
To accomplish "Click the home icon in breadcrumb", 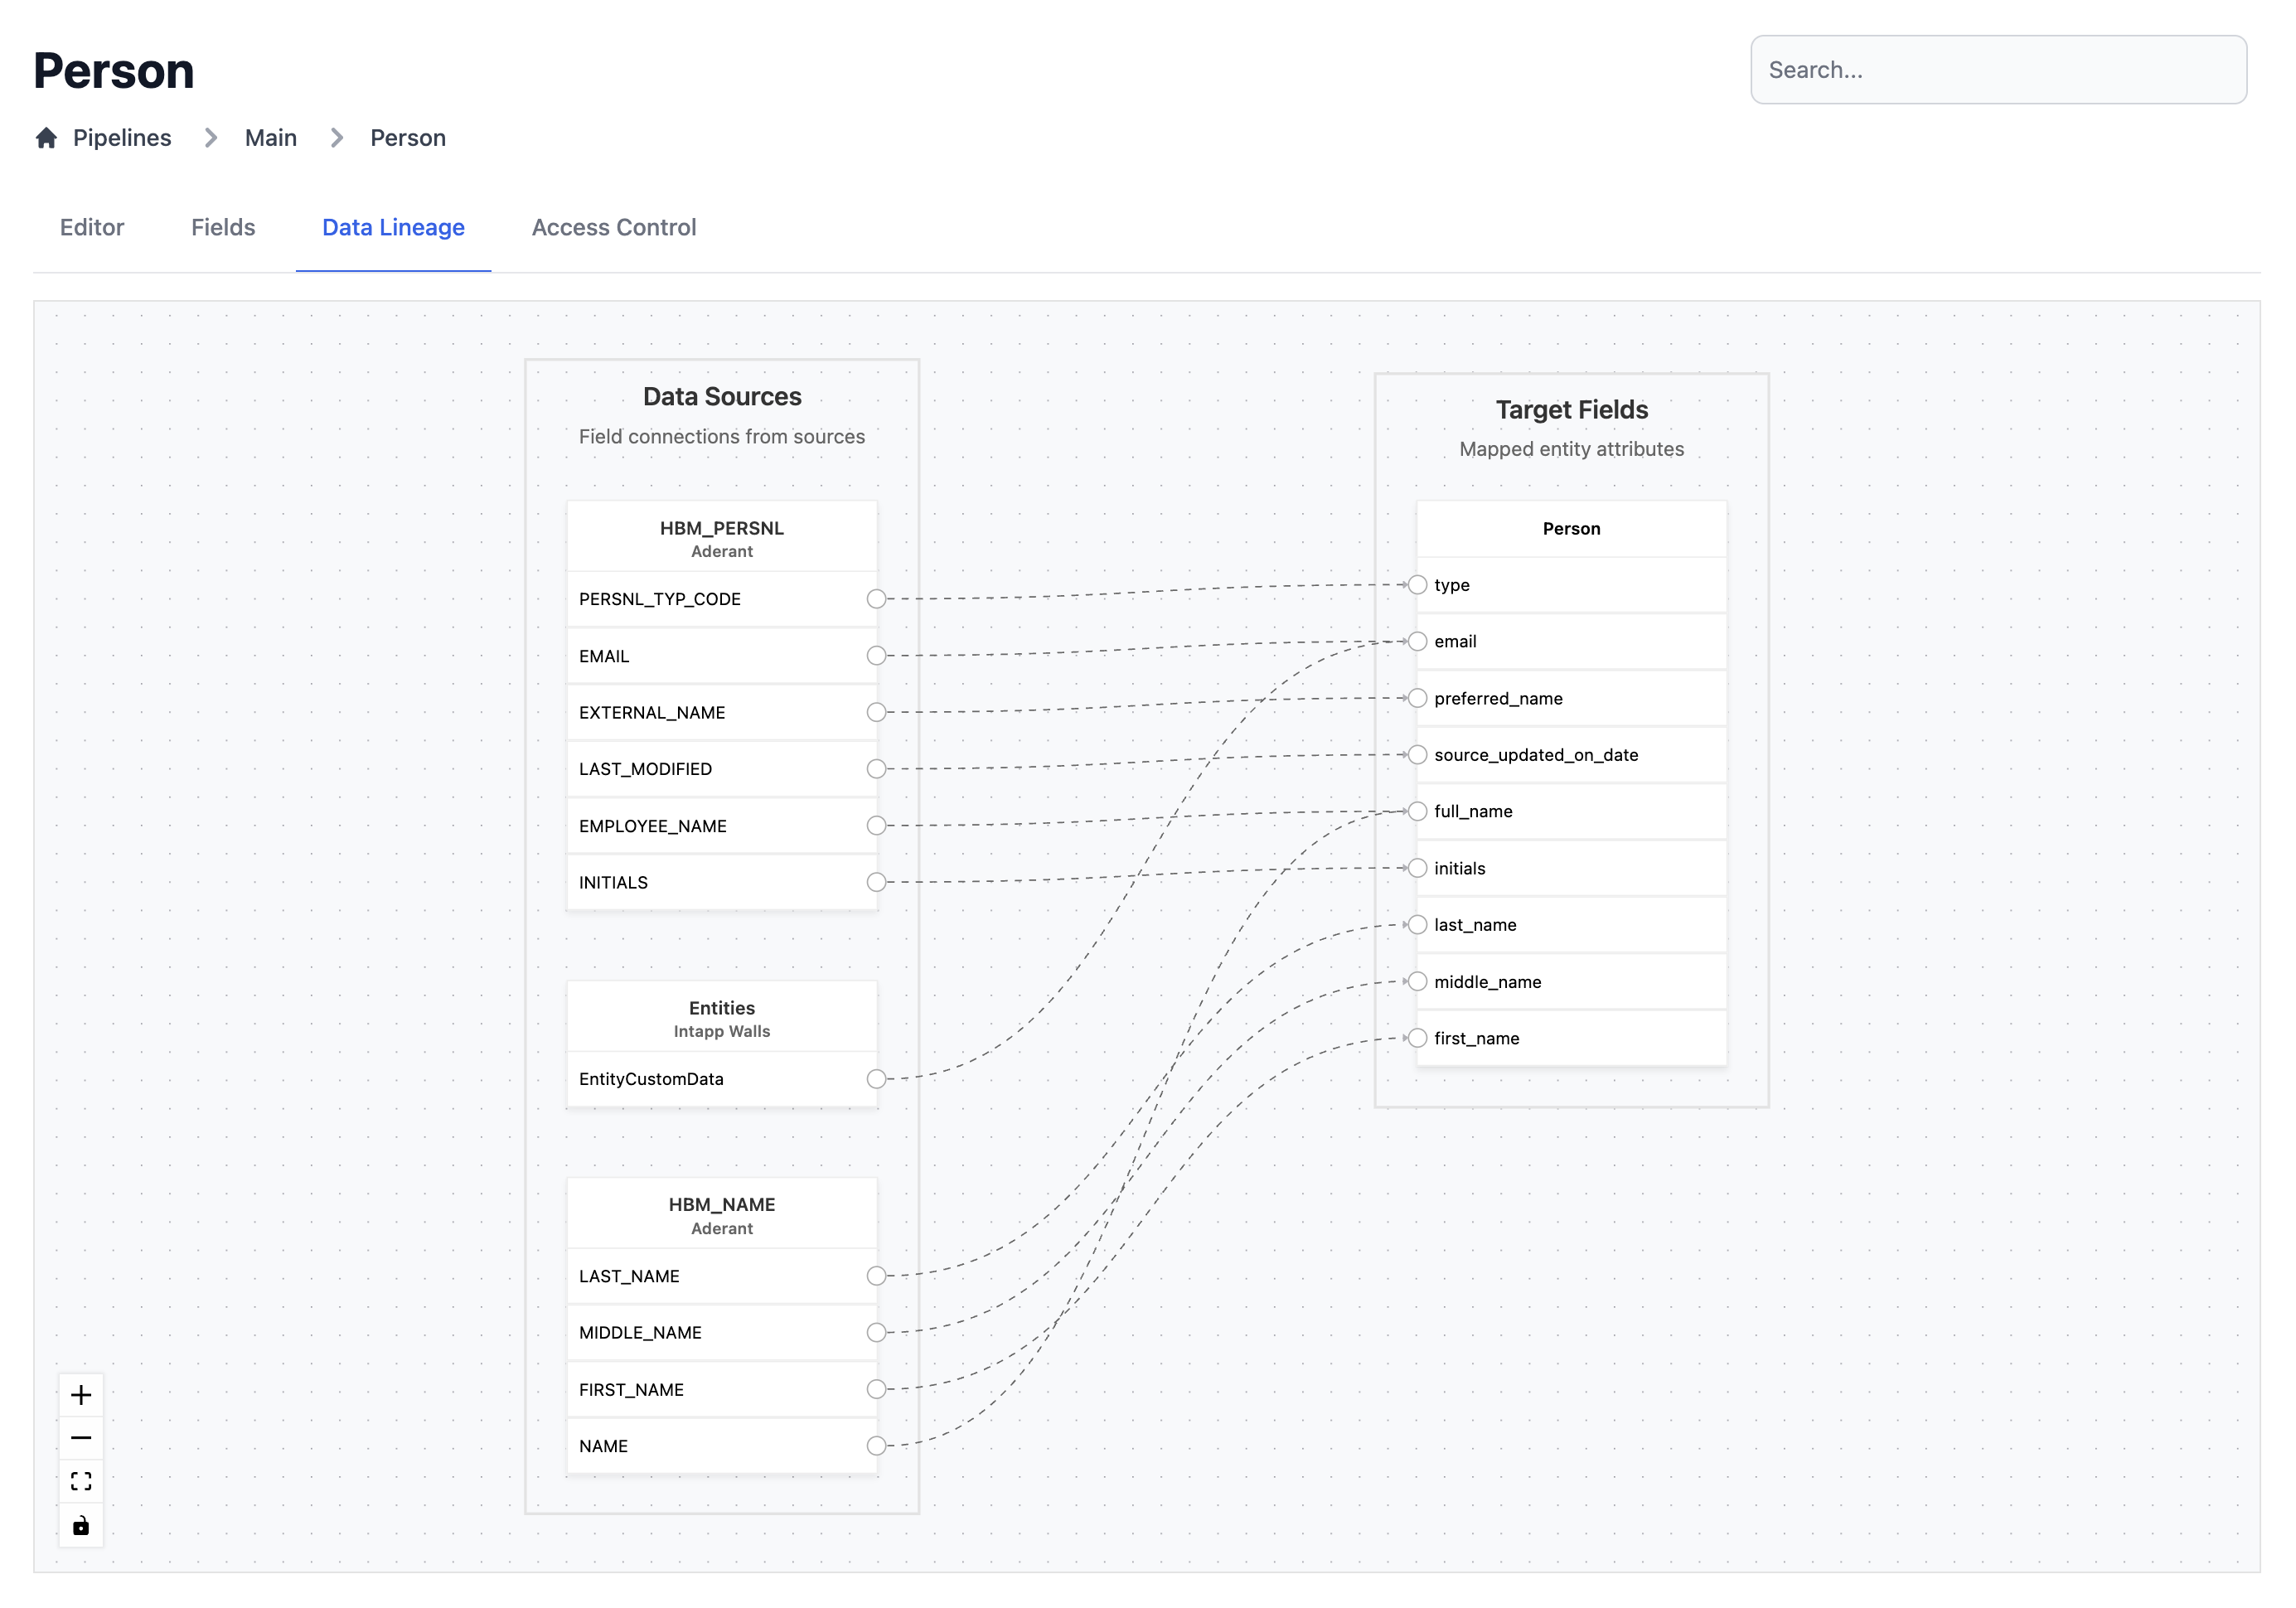I will tap(46, 138).
